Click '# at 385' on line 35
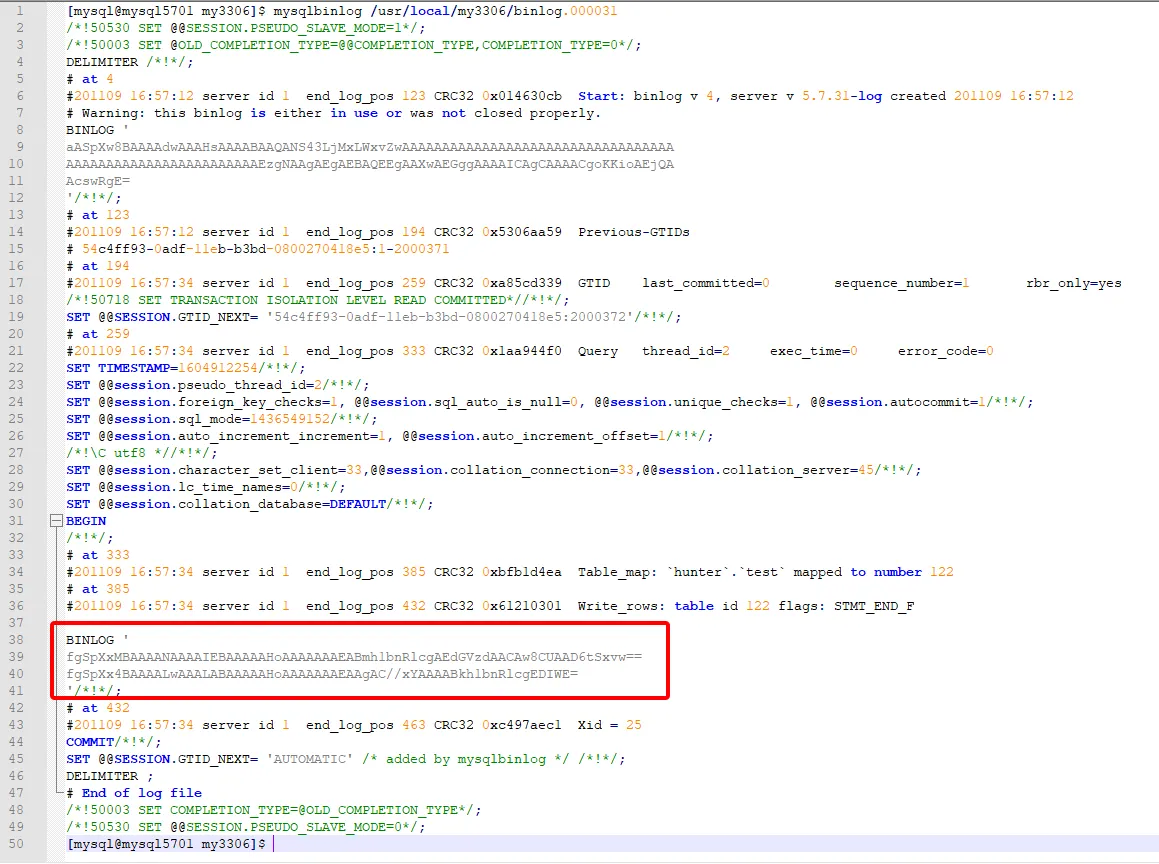This screenshot has height=864, width=1159. pyautogui.click(x=98, y=589)
